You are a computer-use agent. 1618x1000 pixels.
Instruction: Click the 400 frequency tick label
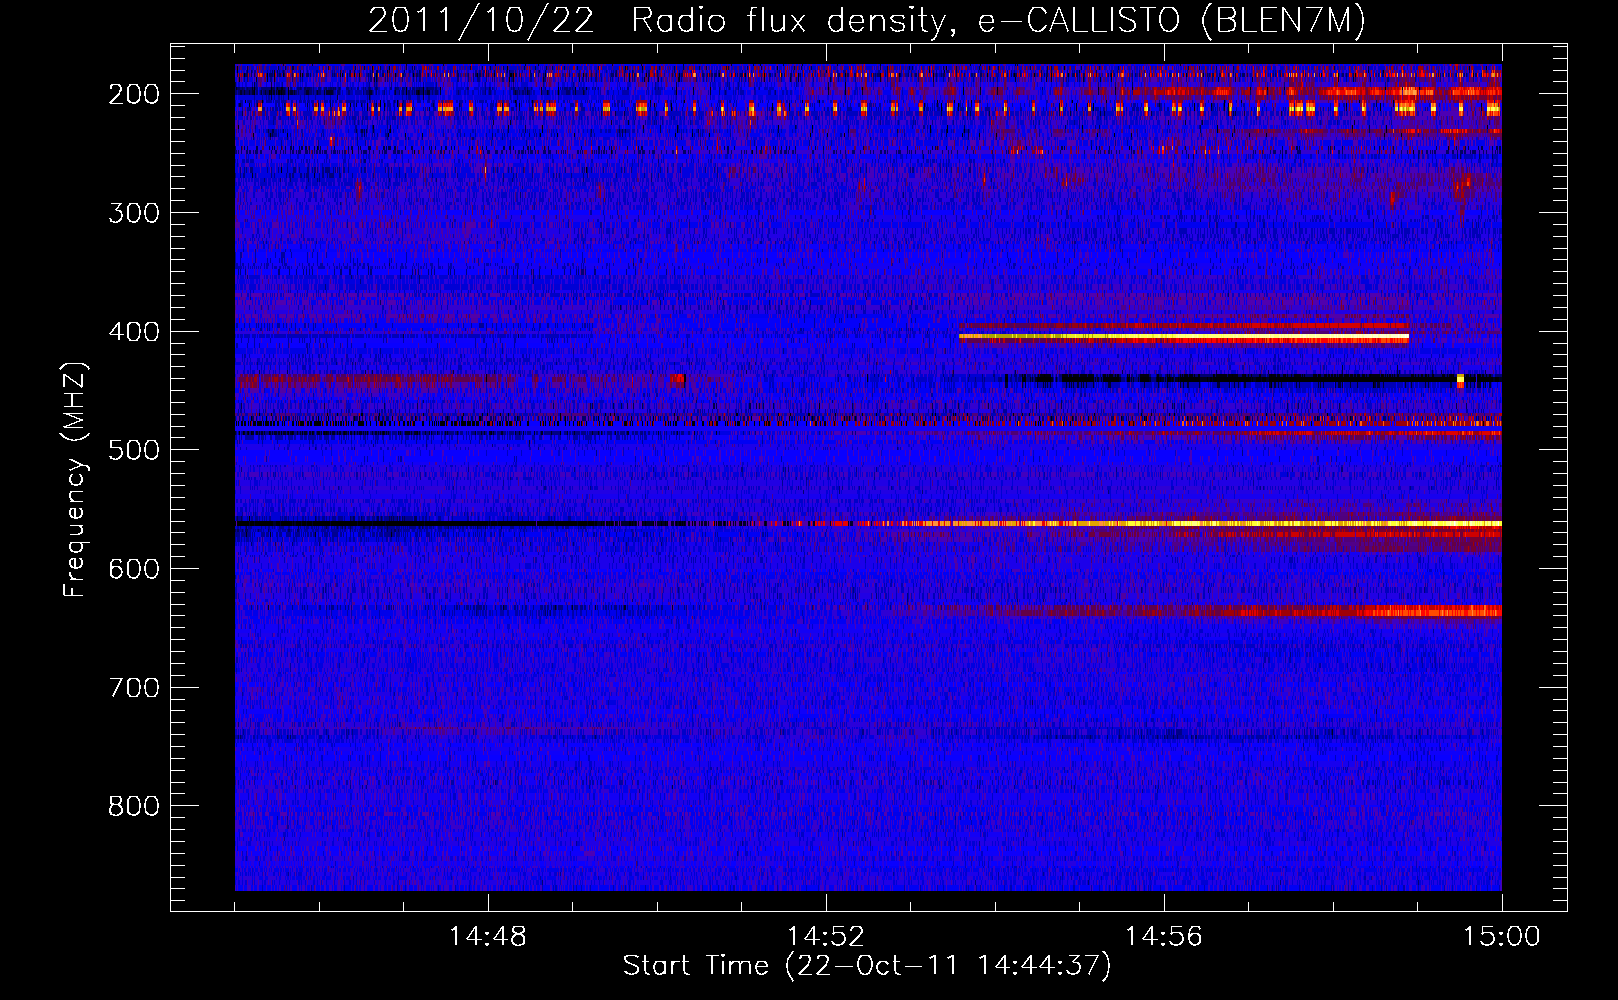tap(134, 332)
